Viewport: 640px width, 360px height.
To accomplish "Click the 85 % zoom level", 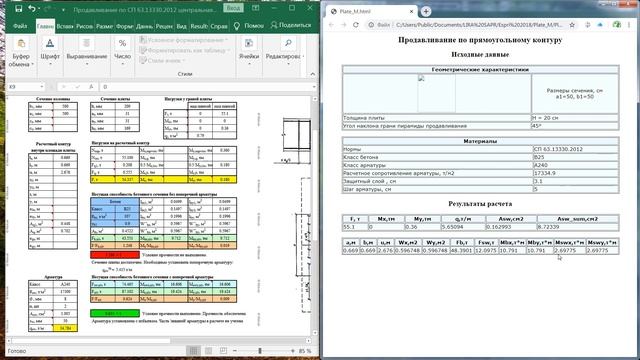I will 305,351.
